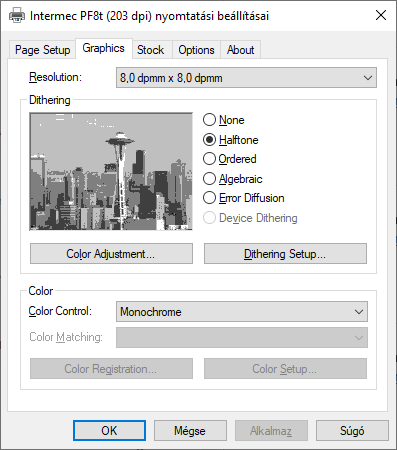Viewport: 397px width, 450px height.
Task: Show the About tab
Action: point(240,50)
